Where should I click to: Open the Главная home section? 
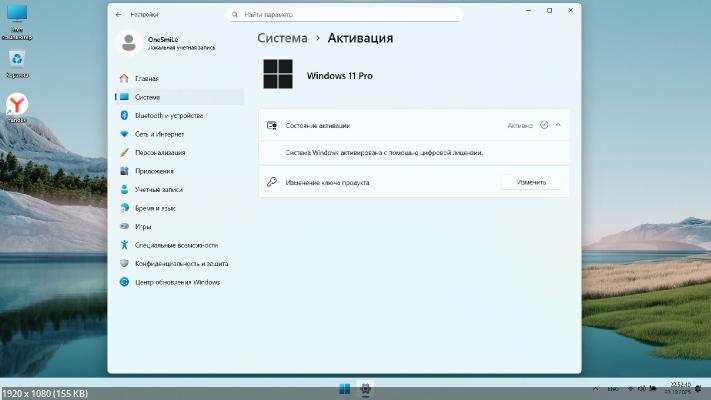click(x=146, y=78)
